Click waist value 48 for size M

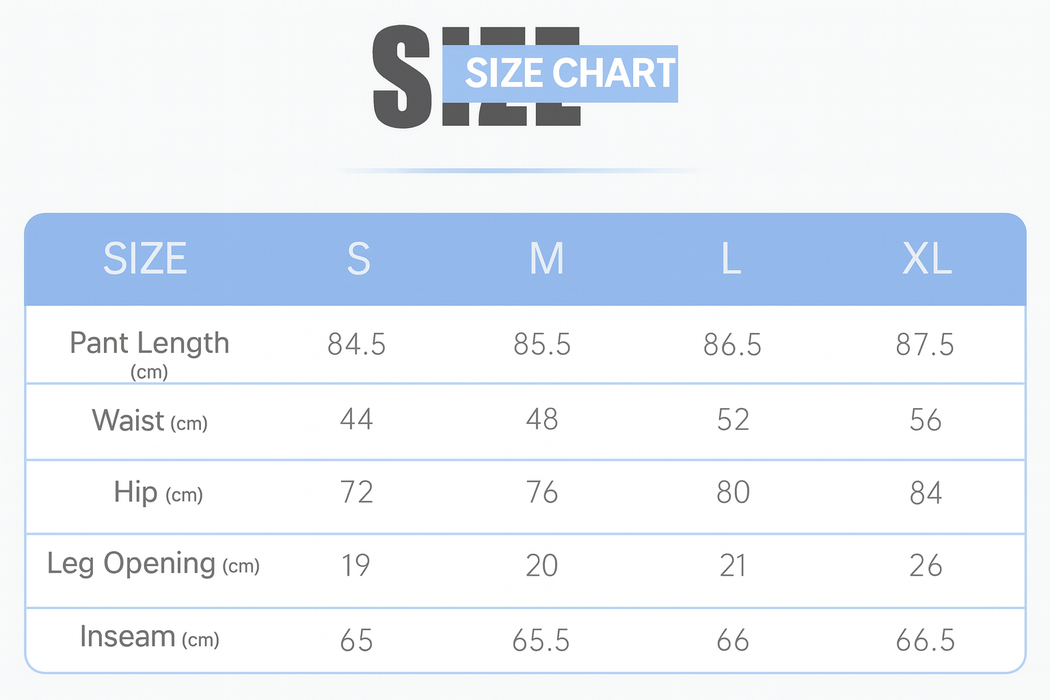coord(542,420)
